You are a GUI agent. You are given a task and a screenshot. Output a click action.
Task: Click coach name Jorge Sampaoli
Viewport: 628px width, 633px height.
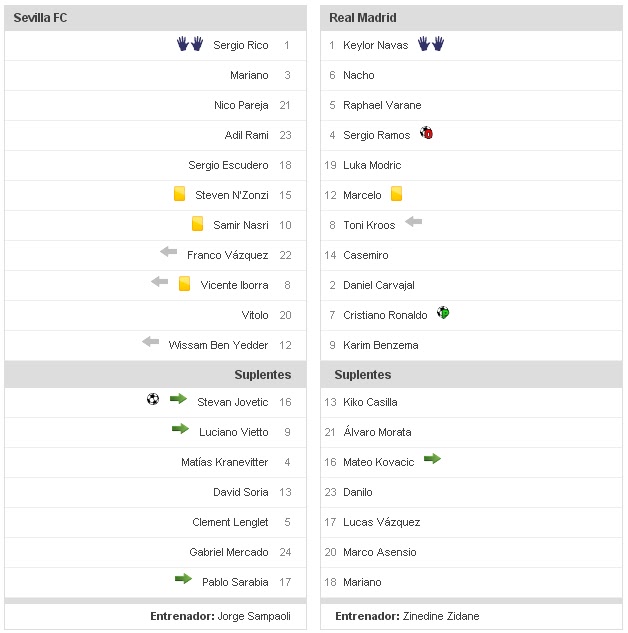(x=256, y=617)
